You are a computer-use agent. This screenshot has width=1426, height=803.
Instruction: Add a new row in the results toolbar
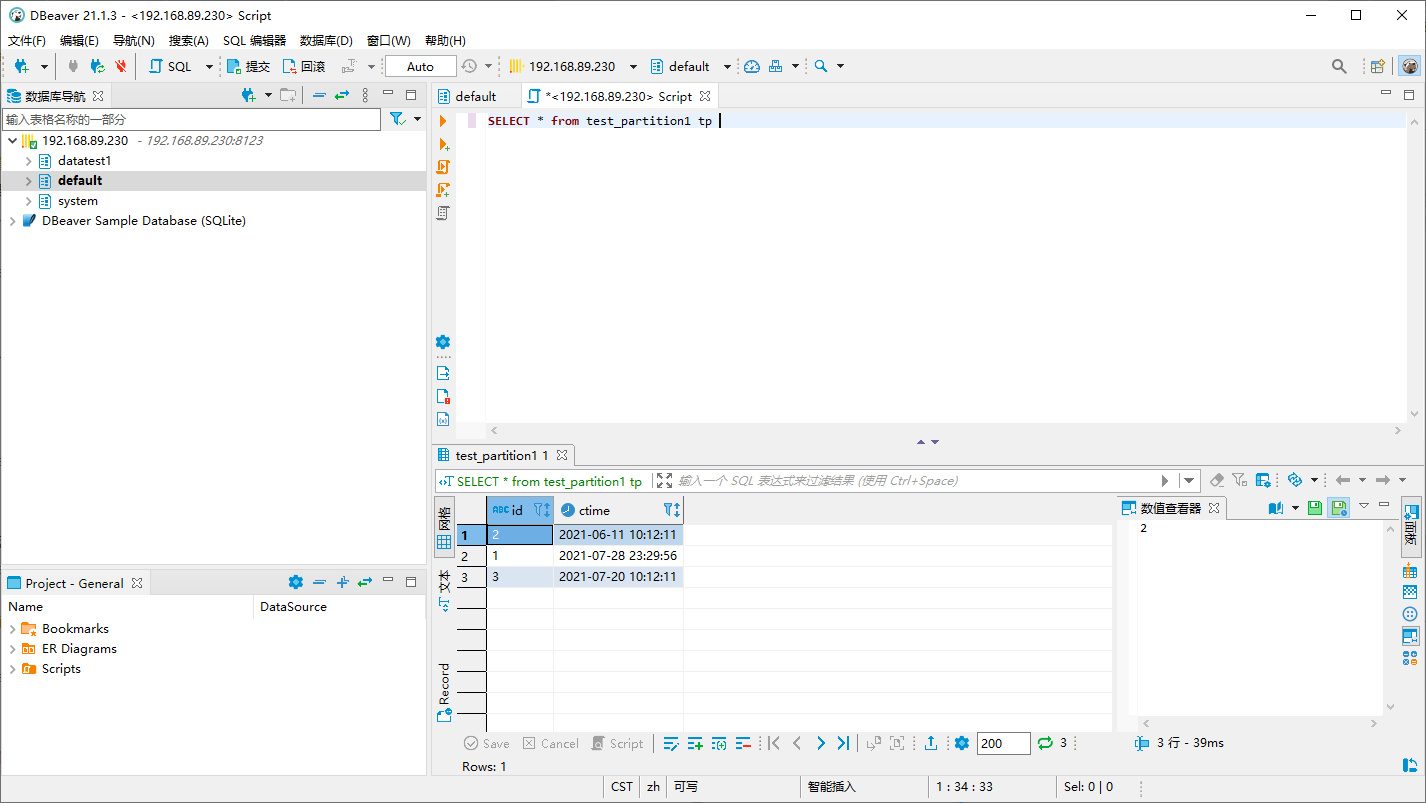(695, 743)
